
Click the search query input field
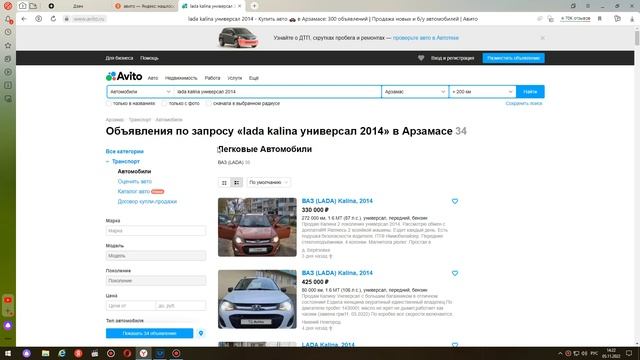click(278, 92)
